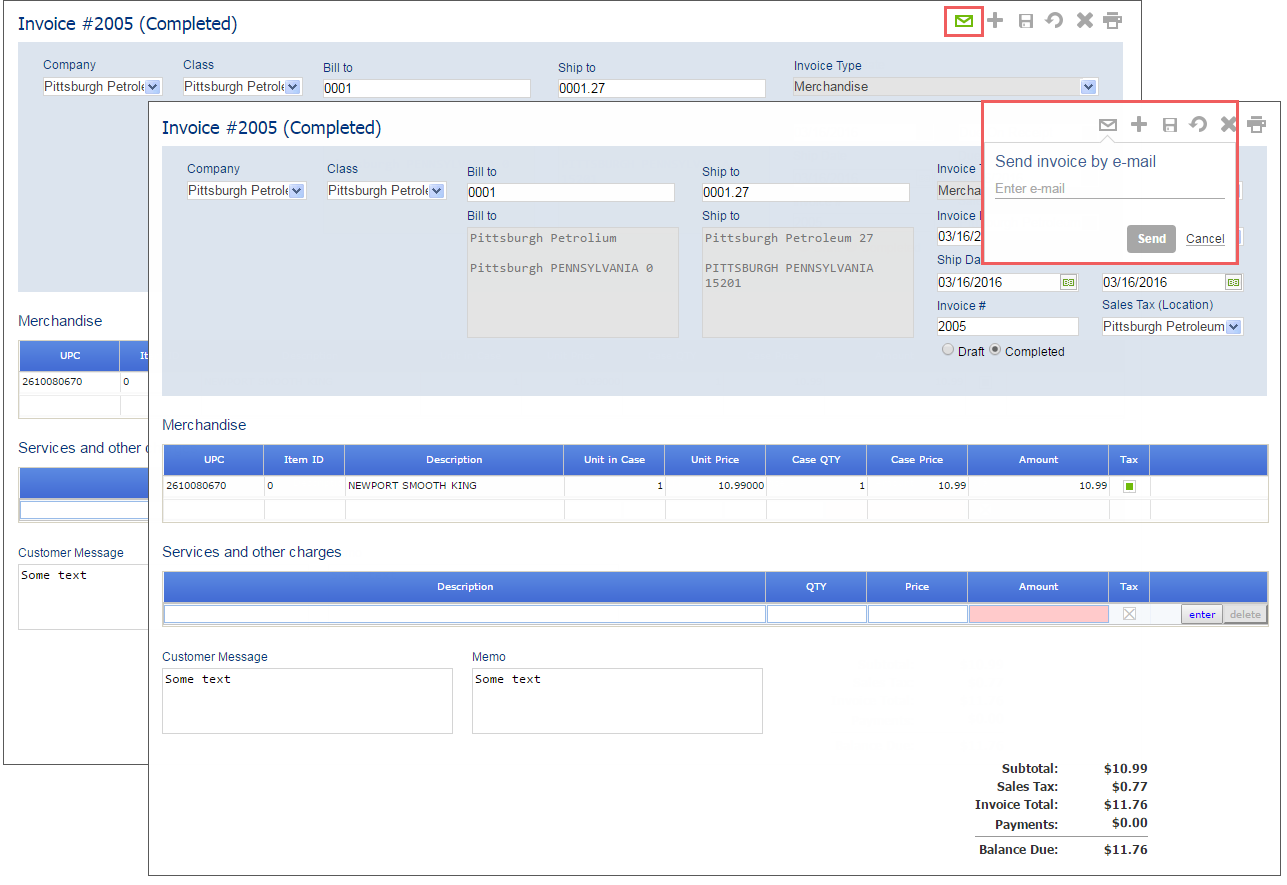Click the gray envelope icon above the e-mail popup

pos(1107,125)
